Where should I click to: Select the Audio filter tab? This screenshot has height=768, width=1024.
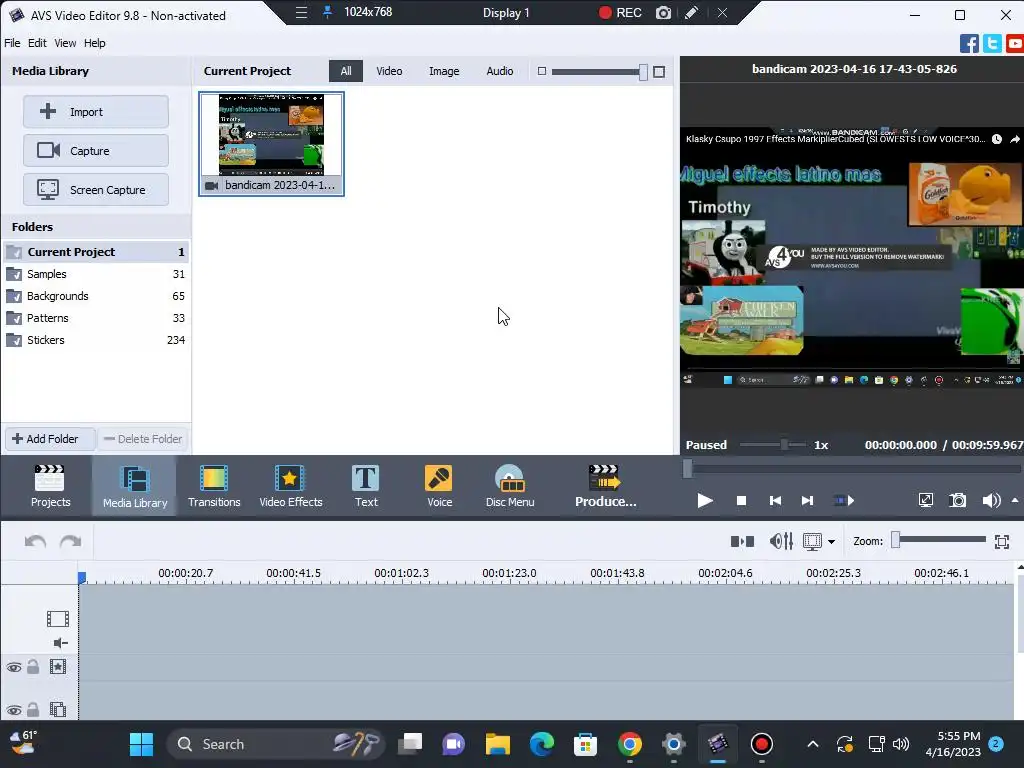500,71
